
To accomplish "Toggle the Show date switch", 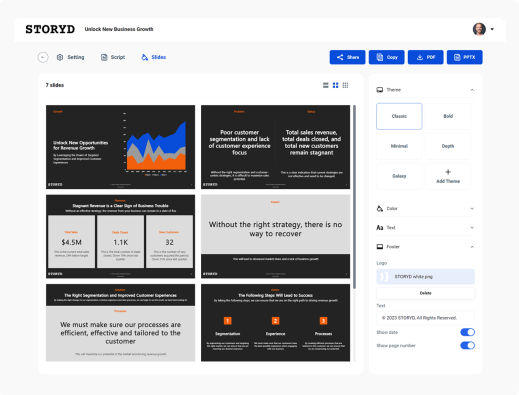I will [467, 332].
